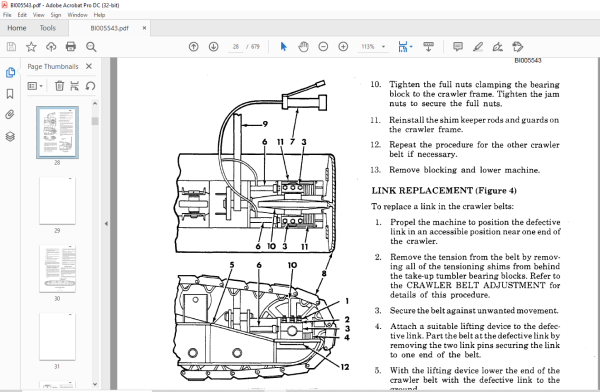Open fit page options dropdown arrow
This screenshot has width=600, height=392.
tap(411, 47)
